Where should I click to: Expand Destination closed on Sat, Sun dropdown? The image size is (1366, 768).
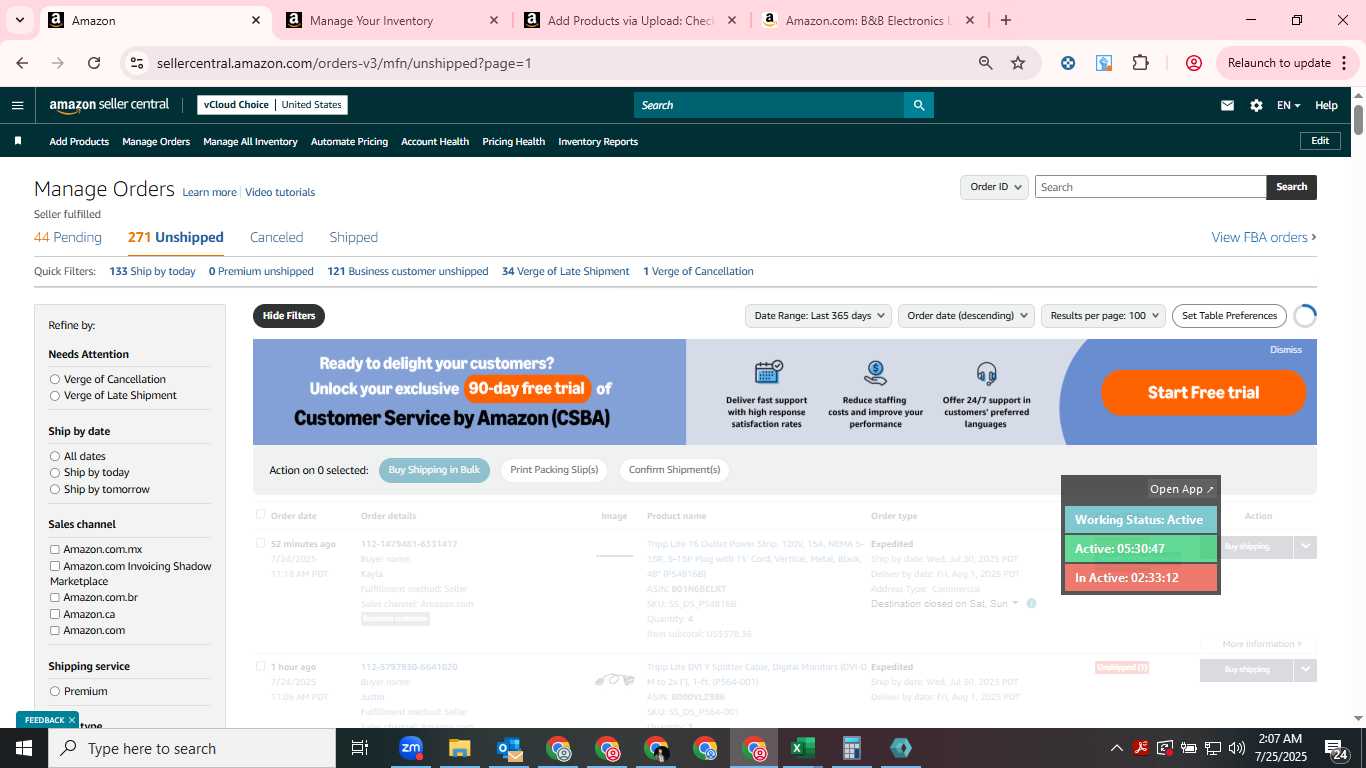945,603
